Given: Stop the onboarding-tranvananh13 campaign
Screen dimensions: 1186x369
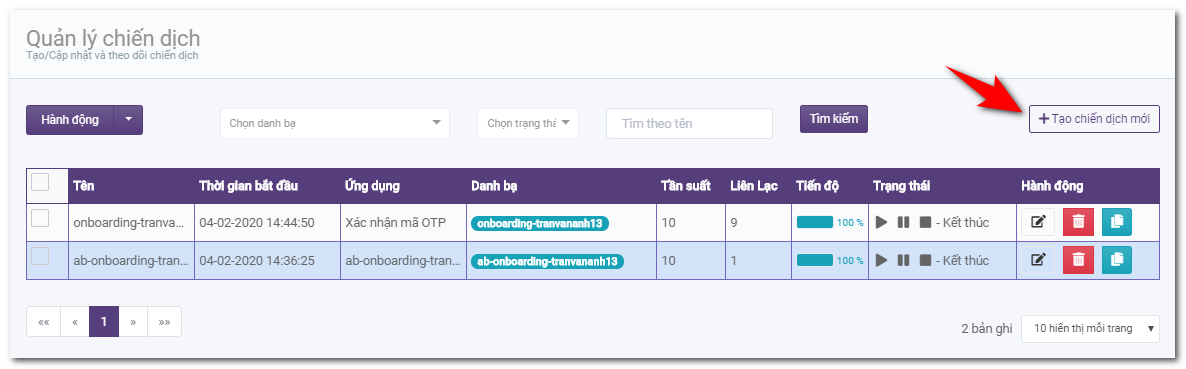Looking at the screenshot, I should coord(925,222).
